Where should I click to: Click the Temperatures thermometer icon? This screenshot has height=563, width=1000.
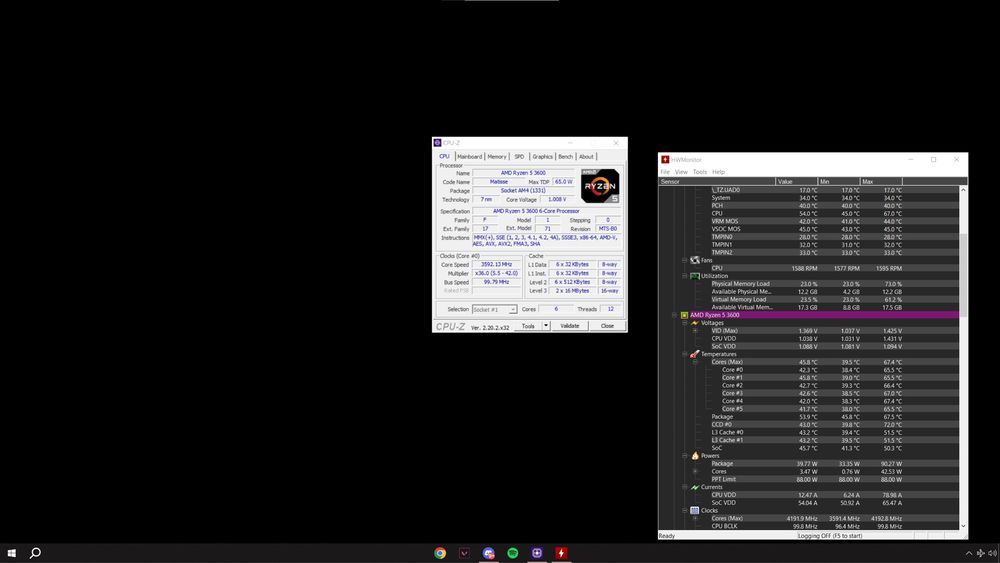(x=695, y=354)
